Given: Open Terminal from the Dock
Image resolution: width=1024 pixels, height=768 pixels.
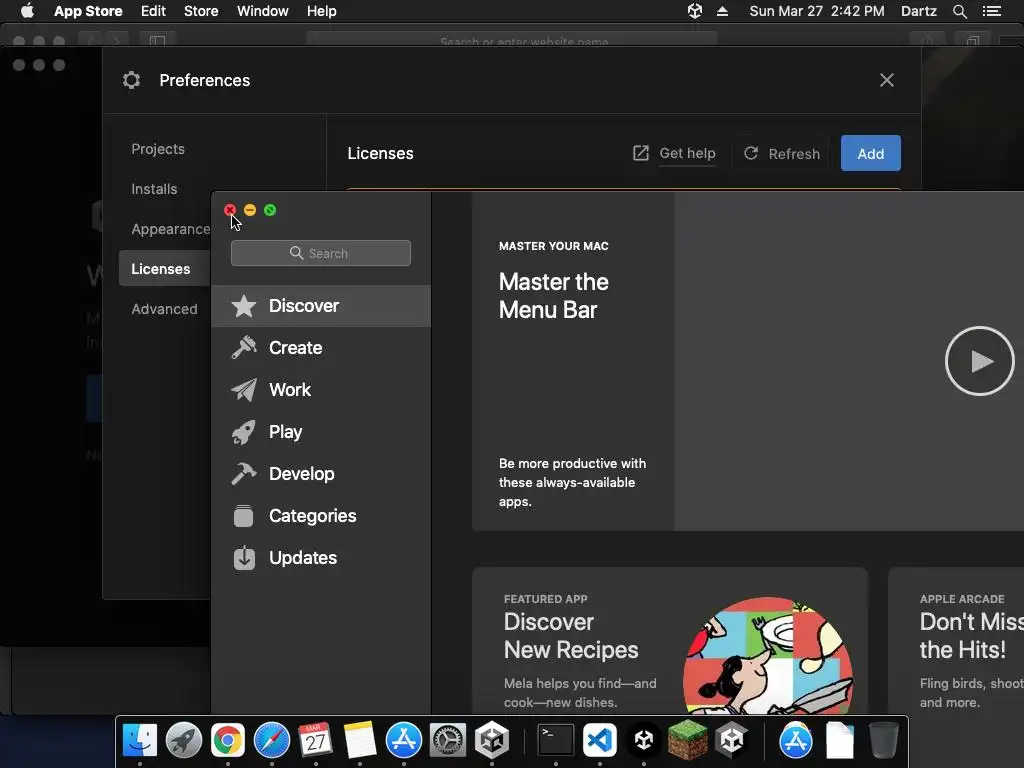Looking at the screenshot, I should (556, 741).
